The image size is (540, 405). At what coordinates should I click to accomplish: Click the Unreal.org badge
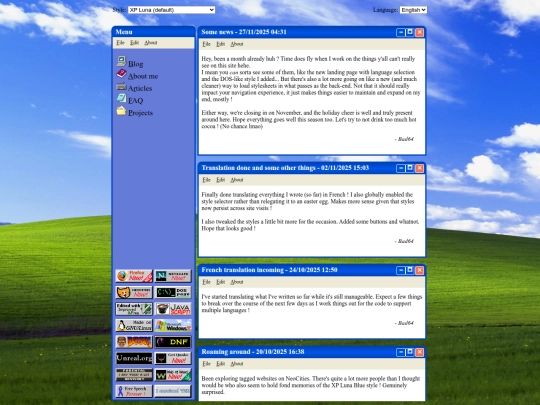tap(134, 359)
